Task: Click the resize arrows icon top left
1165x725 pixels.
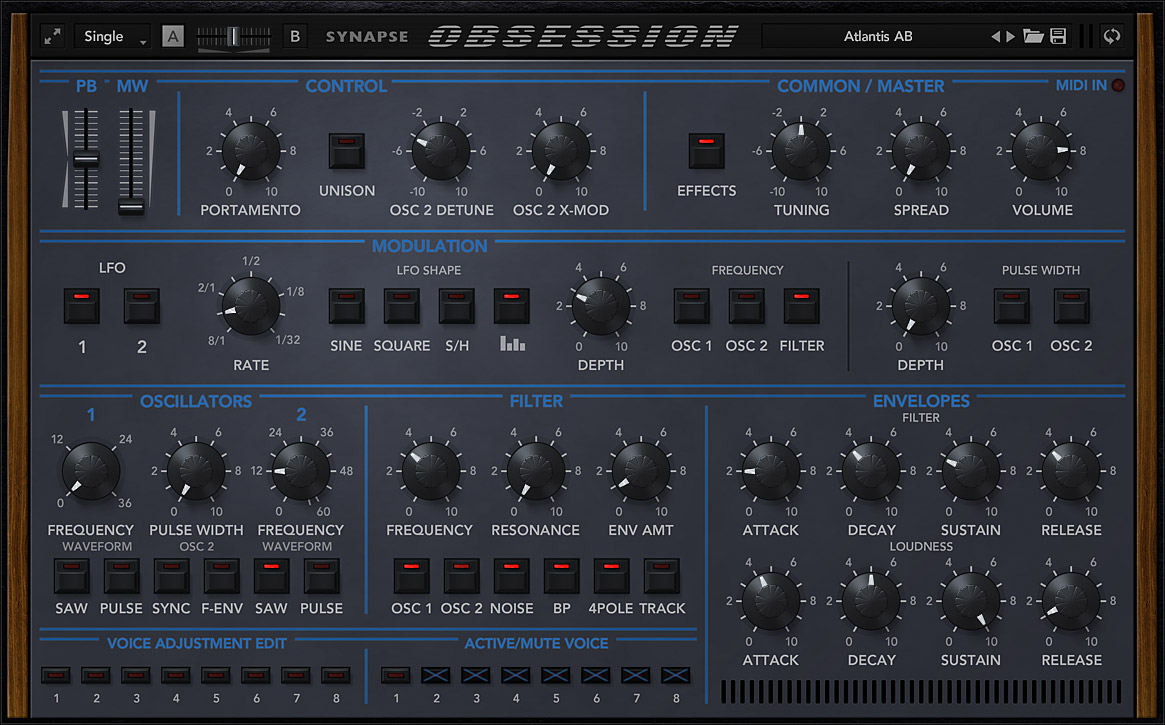Action: [51, 36]
